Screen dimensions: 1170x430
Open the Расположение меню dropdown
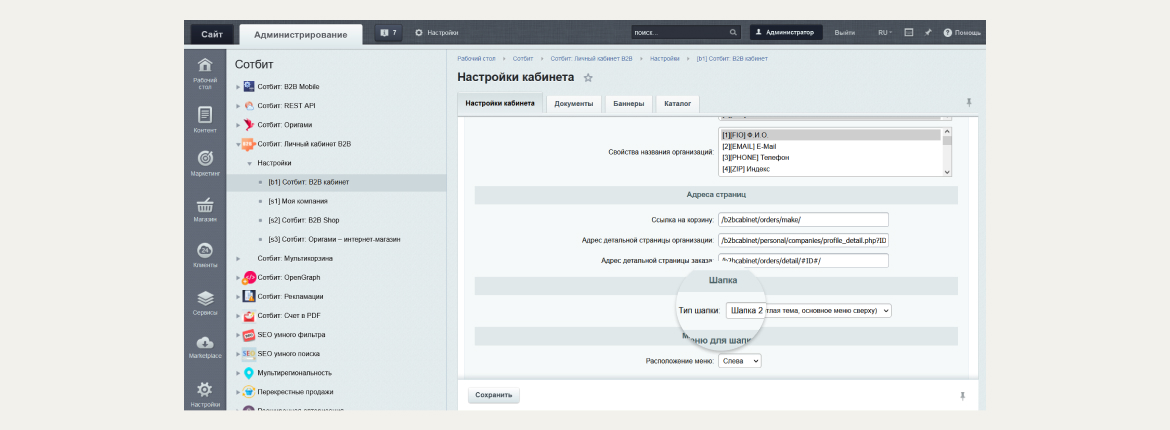(x=739, y=361)
